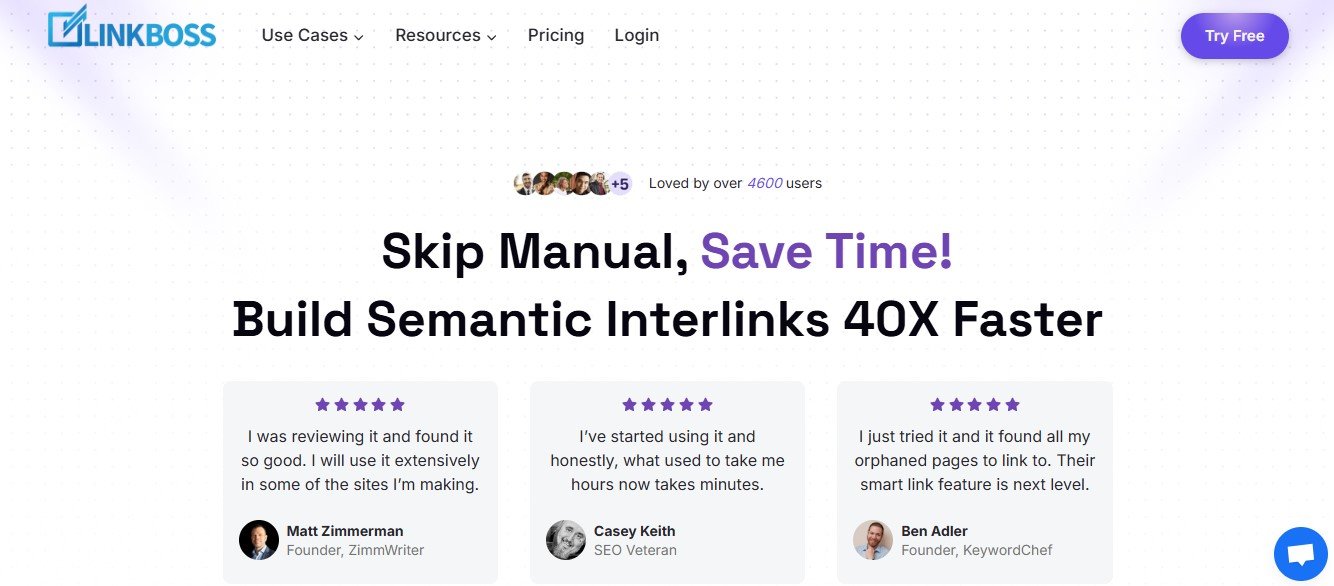Click the Founder, KeywordChef caption
This screenshot has height=586, width=1334.
click(x=976, y=550)
